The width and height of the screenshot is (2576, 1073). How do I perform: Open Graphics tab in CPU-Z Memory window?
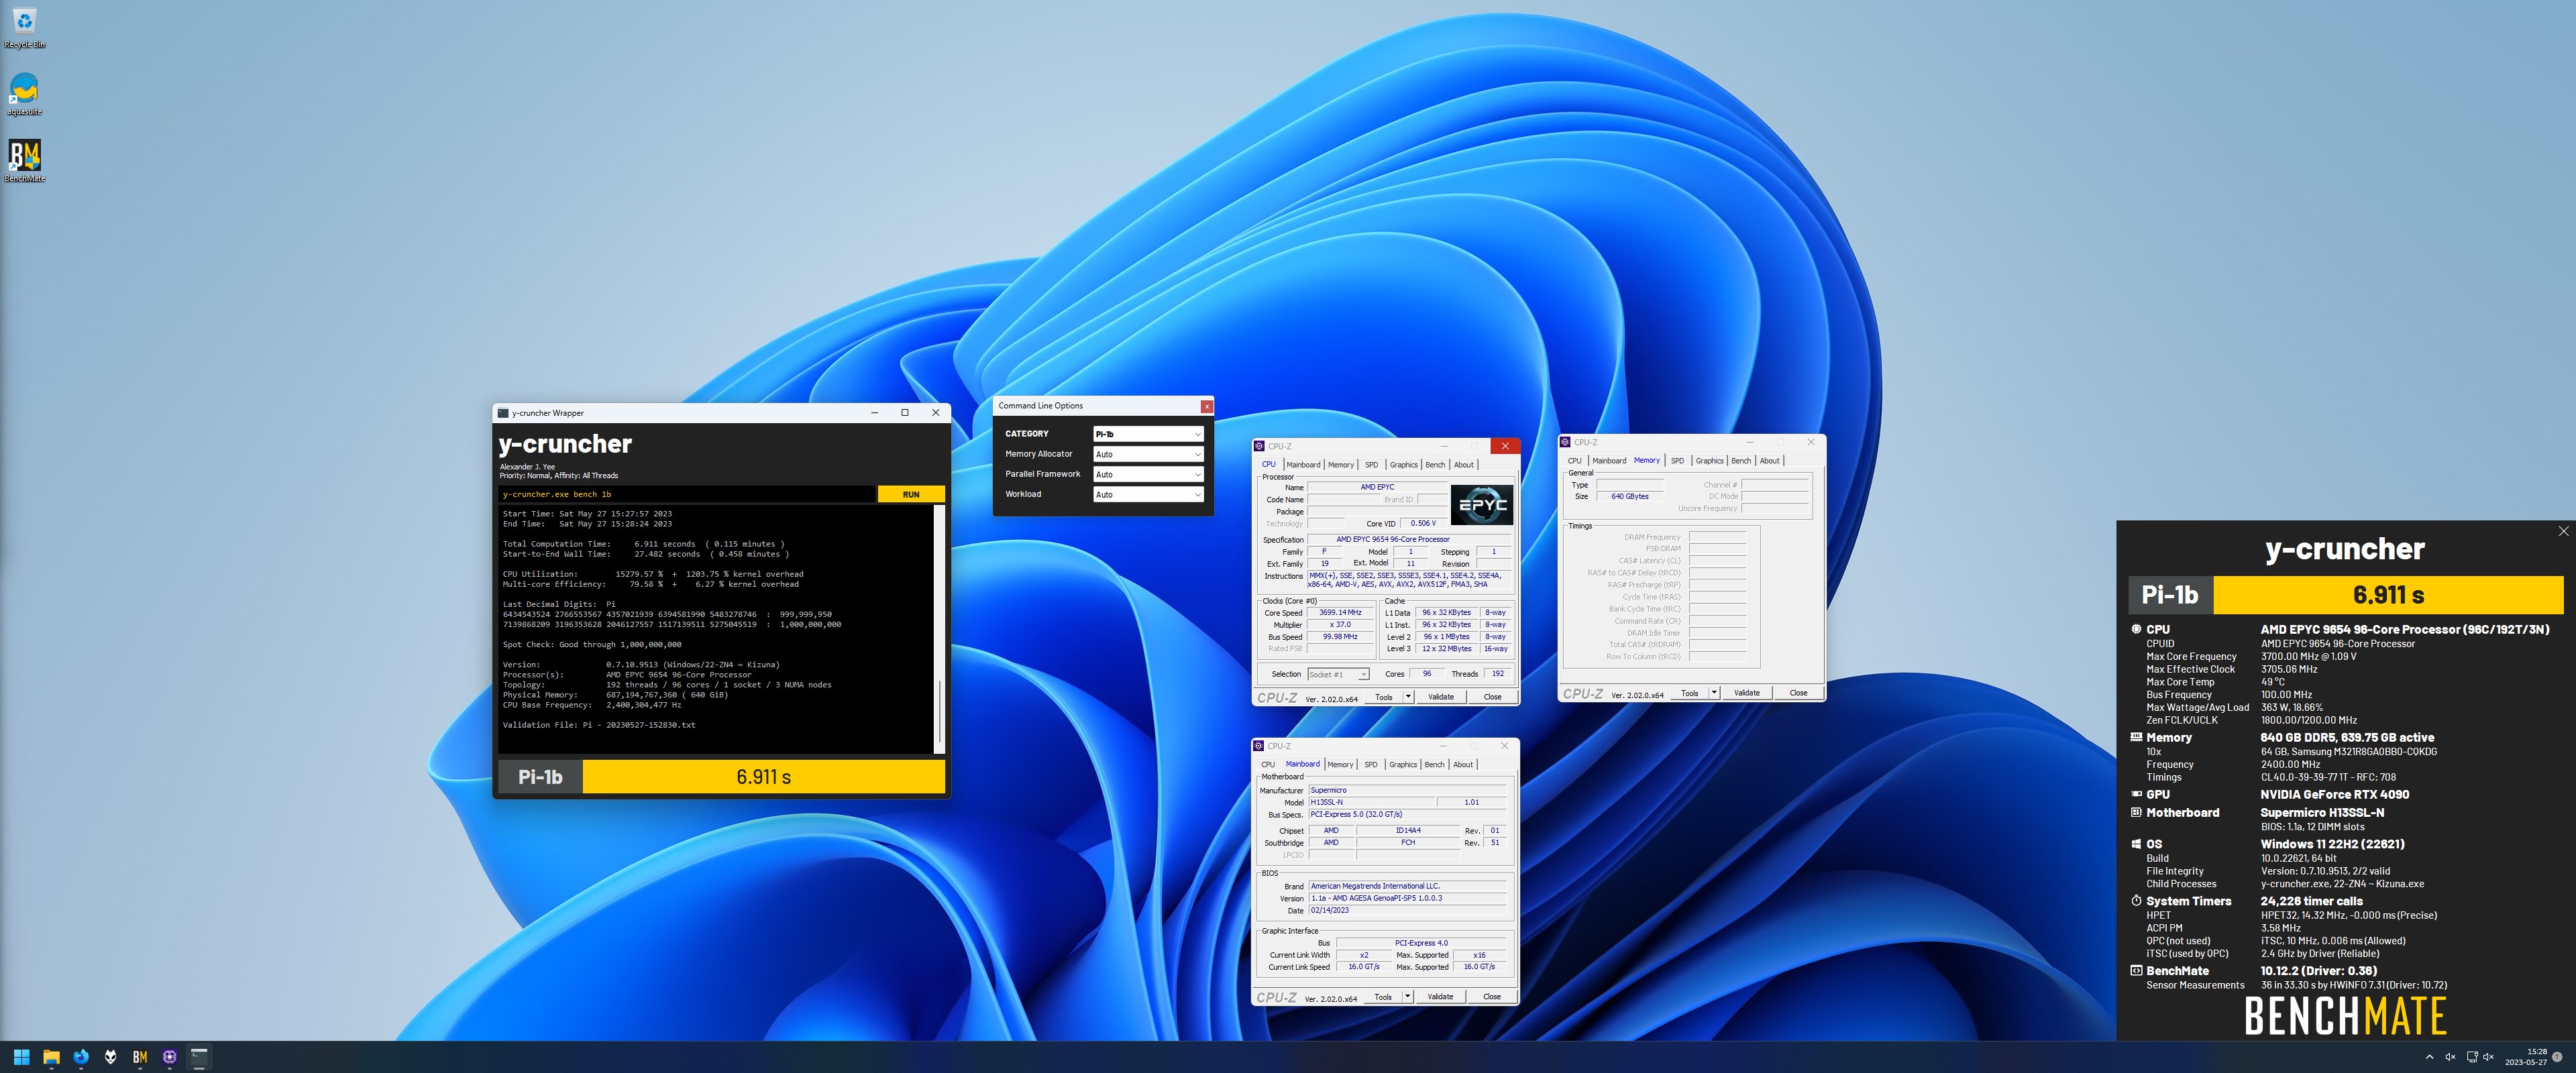click(1709, 461)
